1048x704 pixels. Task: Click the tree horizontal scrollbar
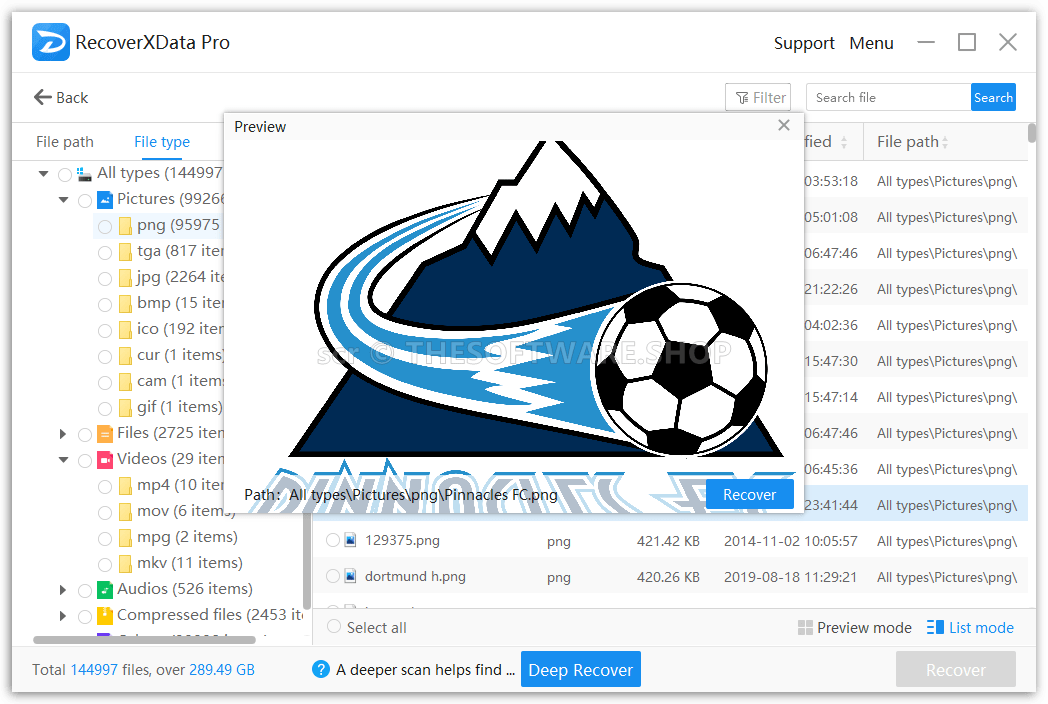click(144, 640)
